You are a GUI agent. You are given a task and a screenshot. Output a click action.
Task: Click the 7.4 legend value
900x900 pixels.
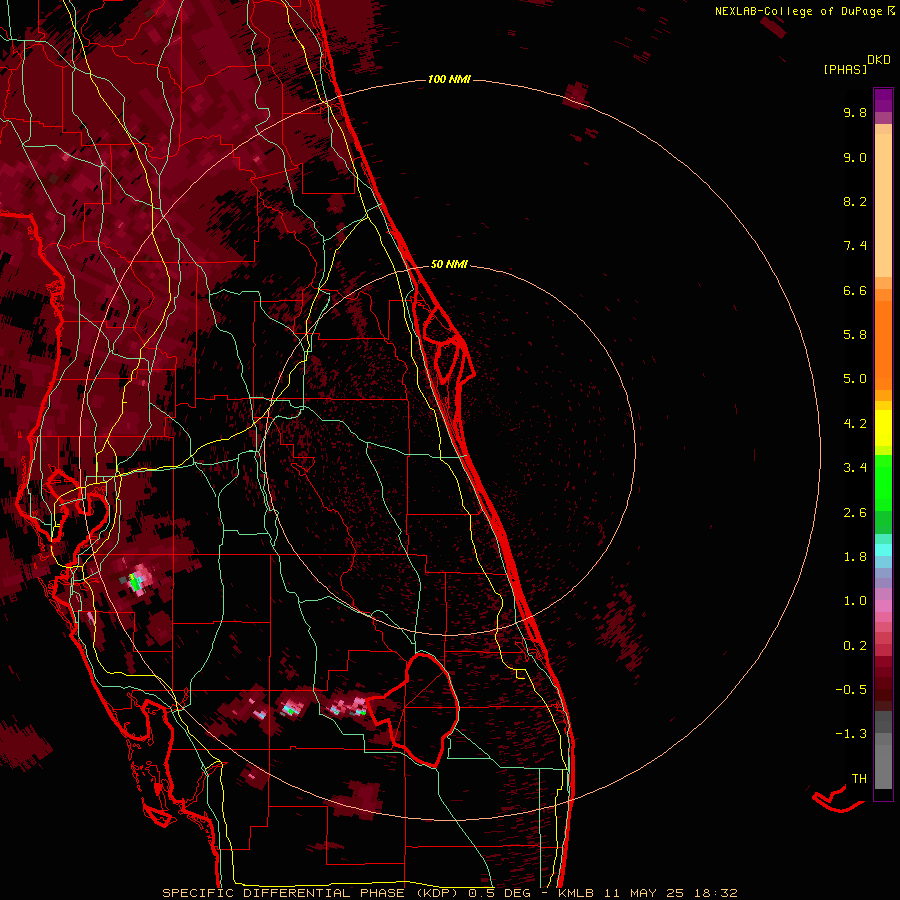[x=855, y=246]
